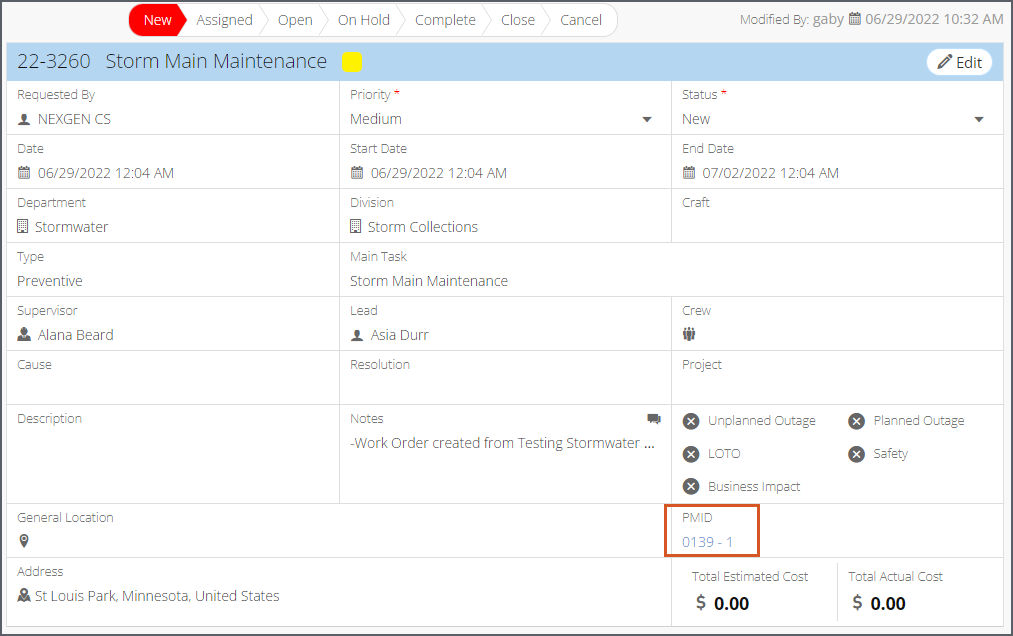
Task: Open the Priority dropdown arrow
Action: 647,120
